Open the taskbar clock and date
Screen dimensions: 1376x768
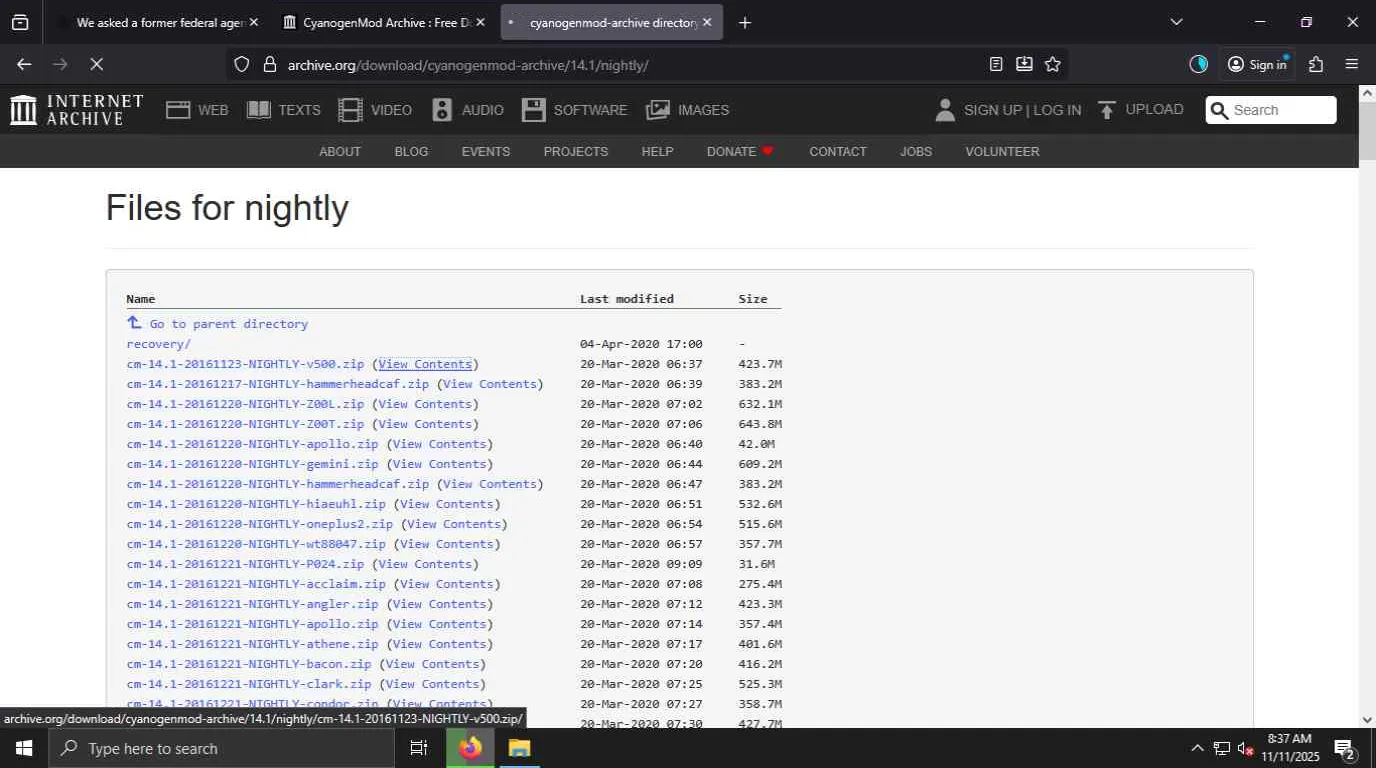1289,748
